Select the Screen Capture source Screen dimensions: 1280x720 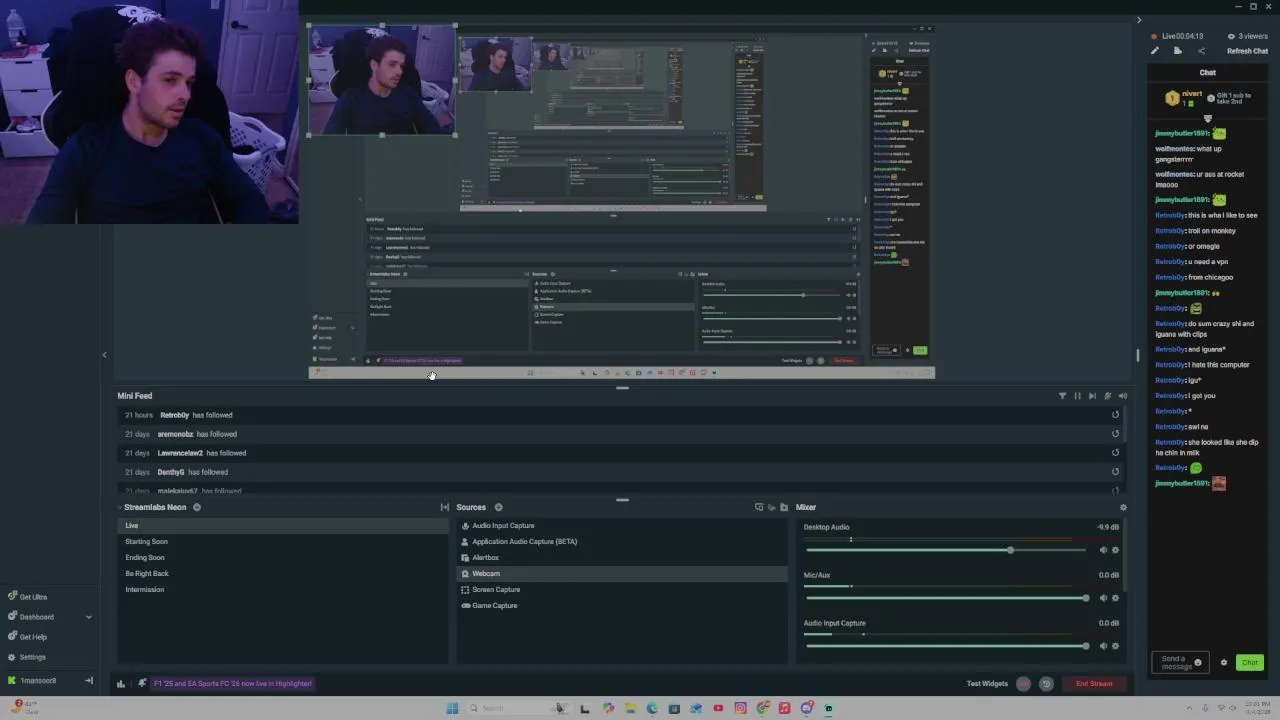pyautogui.click(x=622, y=590)
